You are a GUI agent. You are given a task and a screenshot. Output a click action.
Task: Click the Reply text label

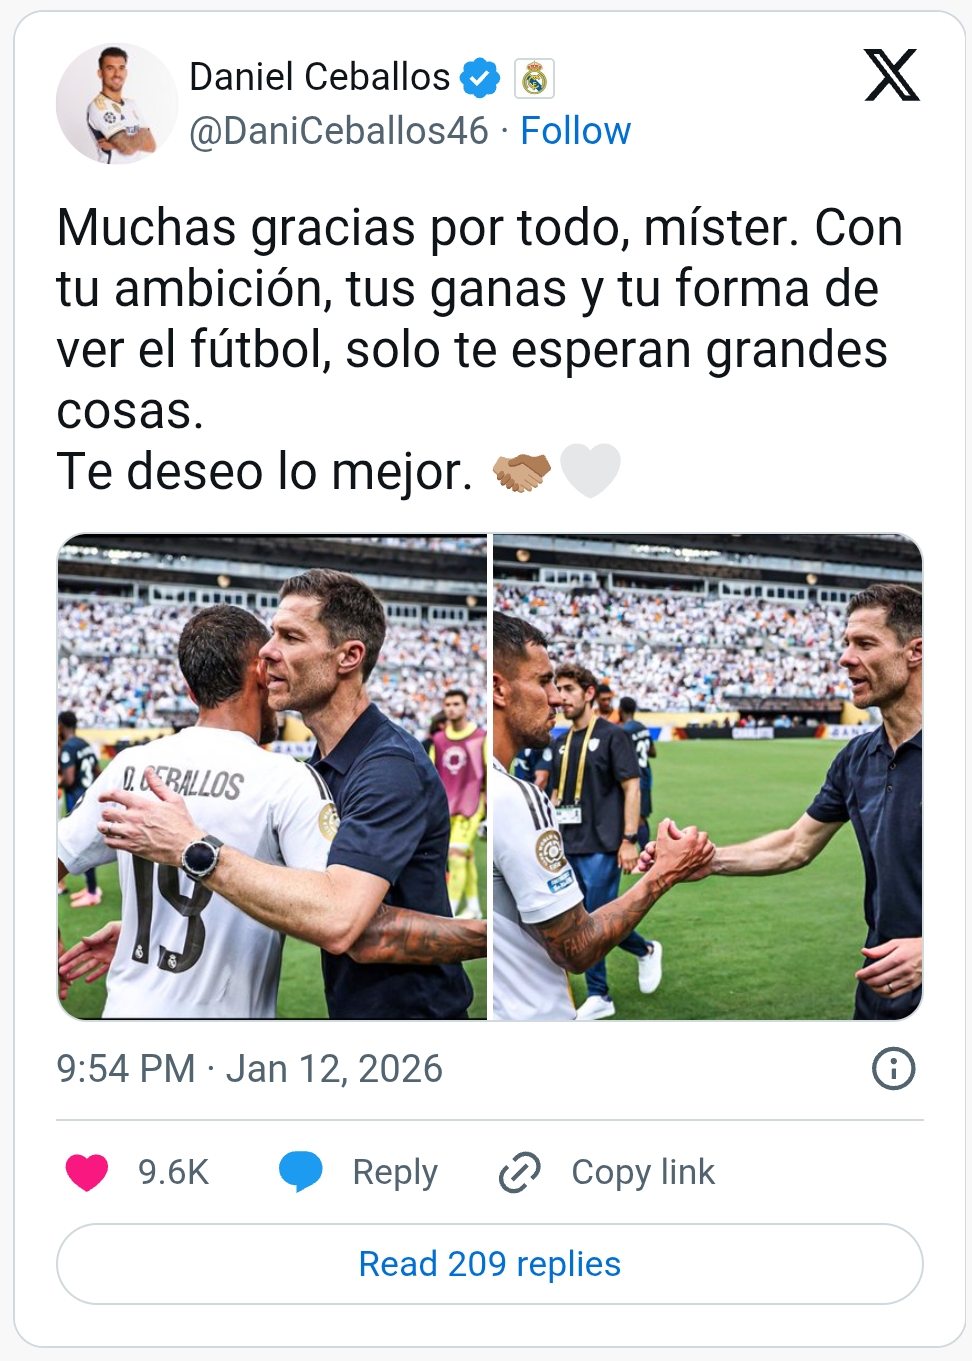coord(395,1172)
